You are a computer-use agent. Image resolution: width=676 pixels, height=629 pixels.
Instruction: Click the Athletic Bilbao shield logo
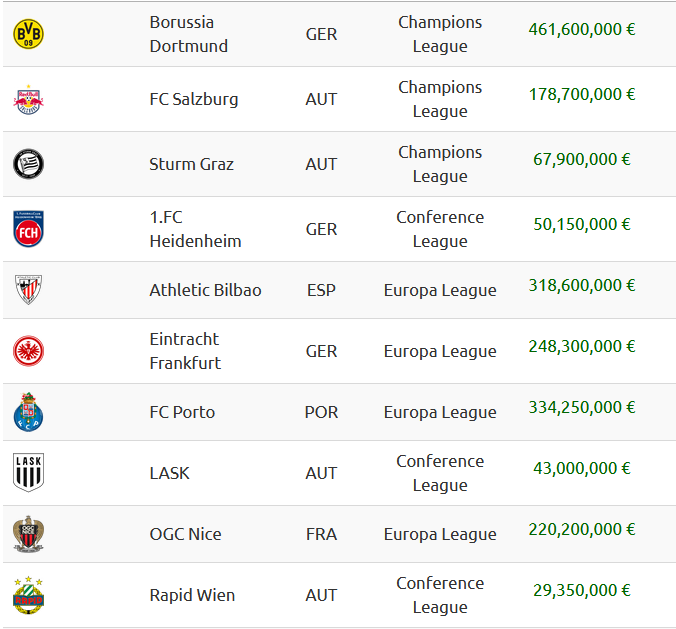[28, 290]
